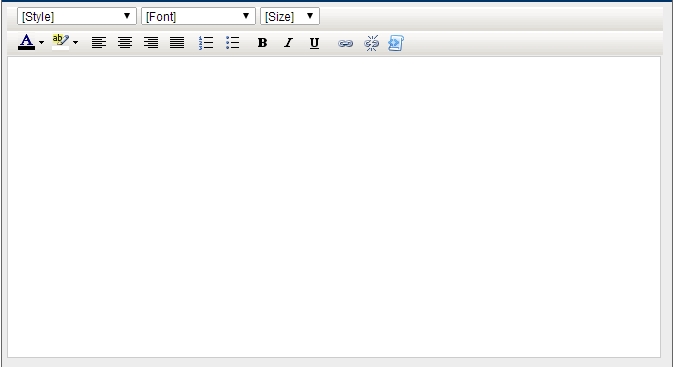Insert a hyperlink with the chain icon
The height and width of the screenshot is (367, 676).
tap(345, 43)
